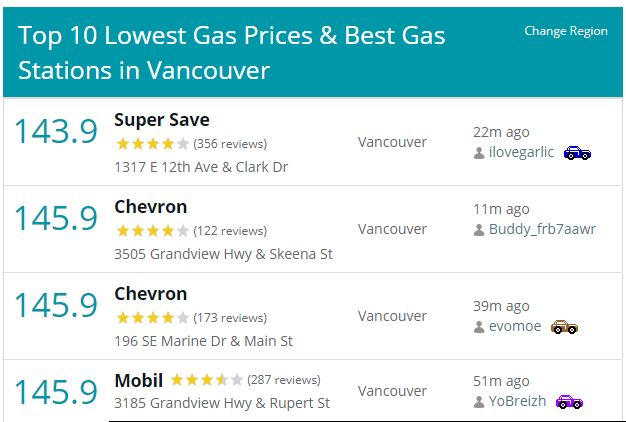Click the user icon next to ilovegarlic
Viewport: 626px width, 422px height.
(479, 153)
